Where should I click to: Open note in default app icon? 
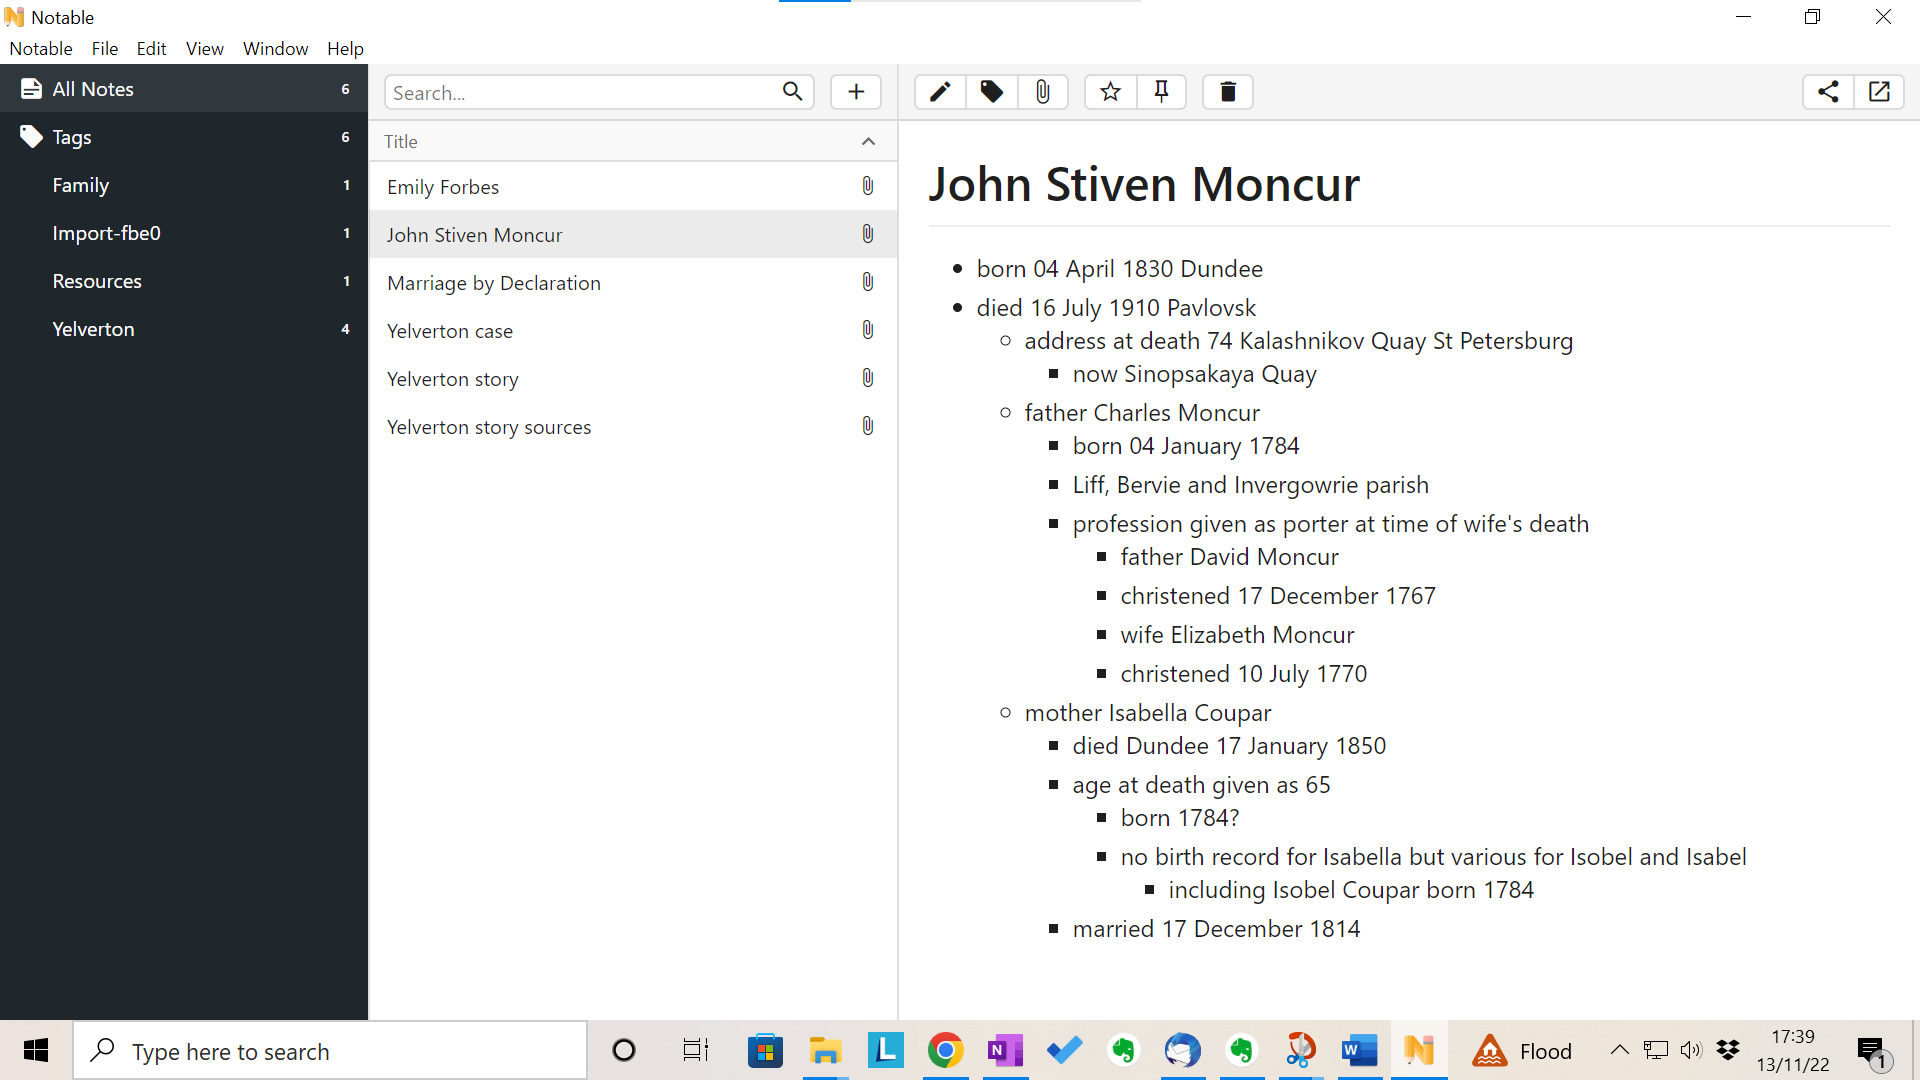tap(1879, 92)
